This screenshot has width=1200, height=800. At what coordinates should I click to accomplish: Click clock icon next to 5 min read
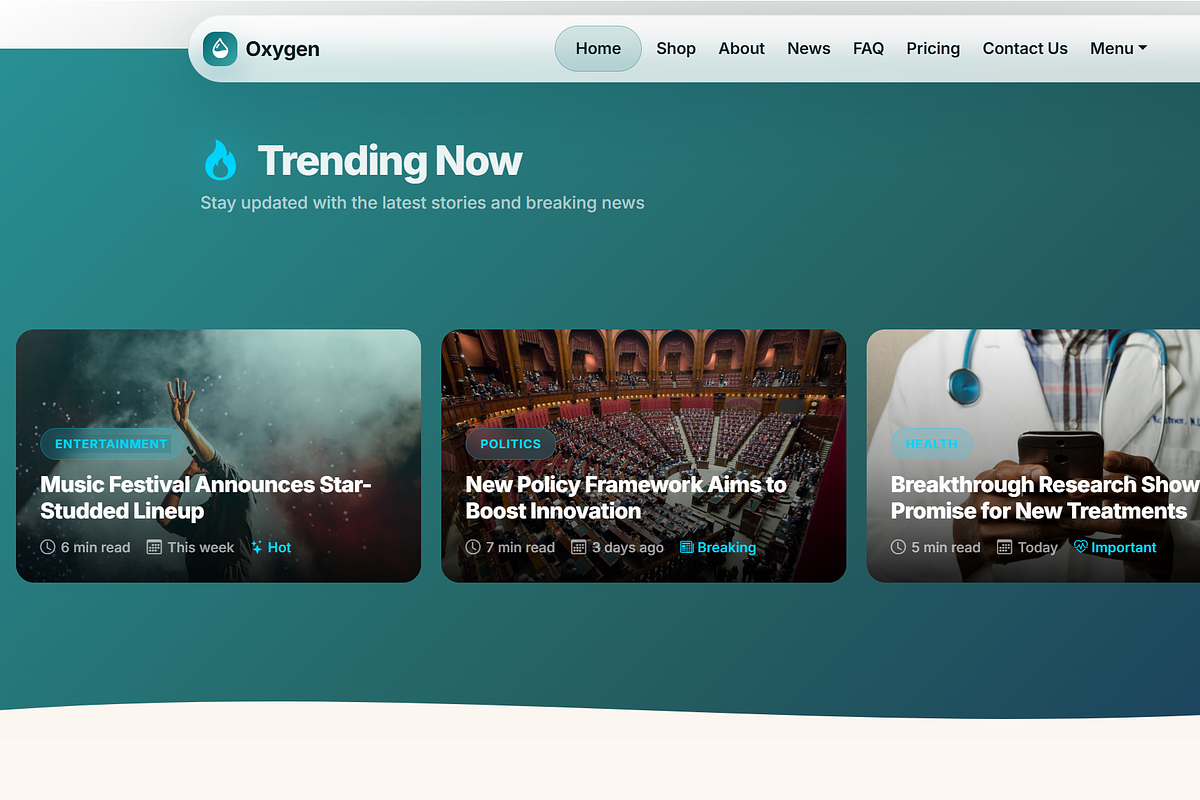click(899, 547)
